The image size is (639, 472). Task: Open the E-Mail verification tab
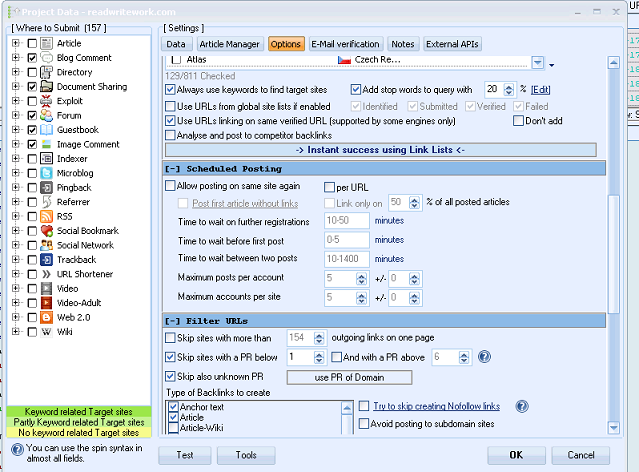[x=345, y=44]
